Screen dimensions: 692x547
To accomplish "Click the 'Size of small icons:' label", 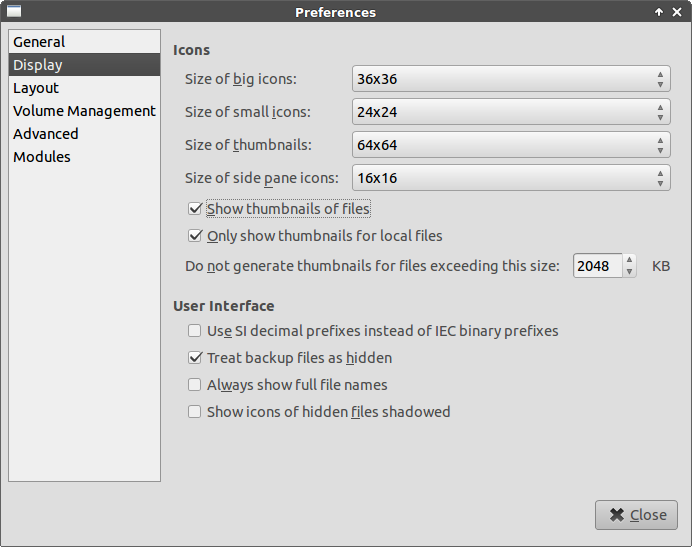I will (x=248, y=112).
